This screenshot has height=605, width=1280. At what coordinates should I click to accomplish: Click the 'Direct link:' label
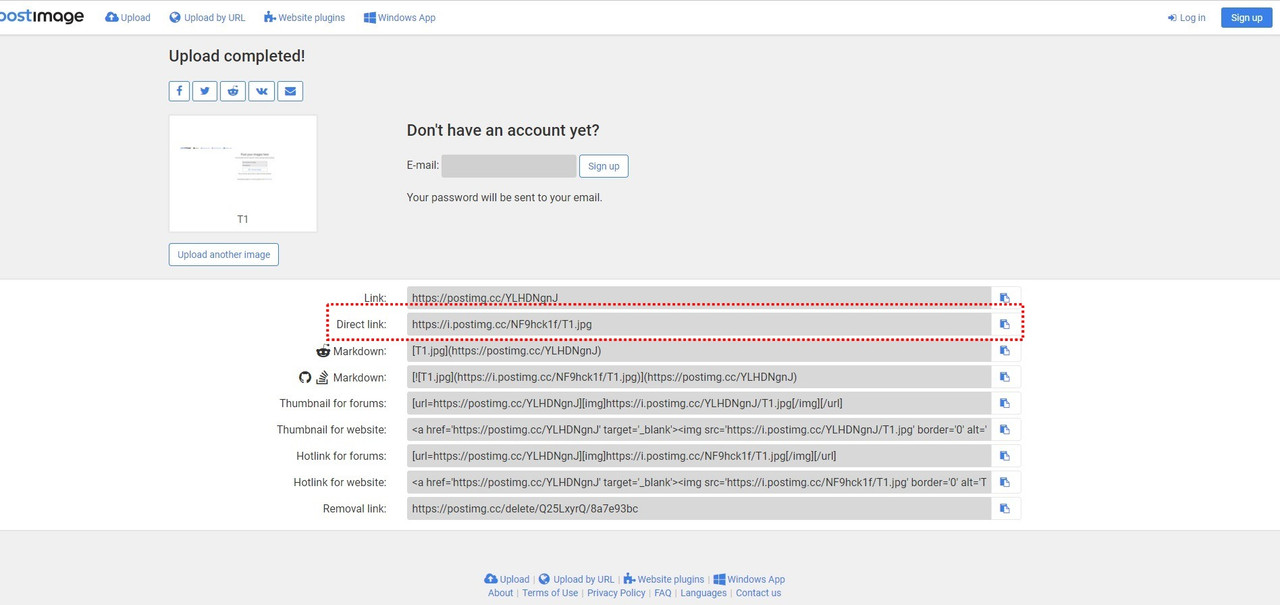pos(361,325)
